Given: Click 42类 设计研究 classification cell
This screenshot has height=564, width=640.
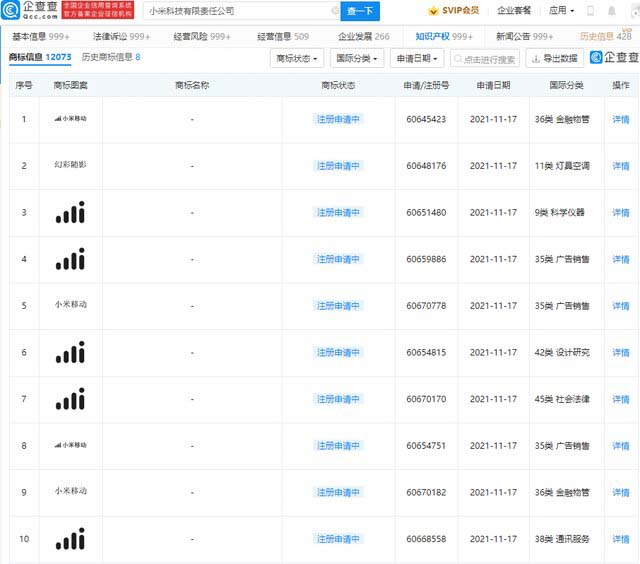Looking at the screenshot, I should 562,353.
